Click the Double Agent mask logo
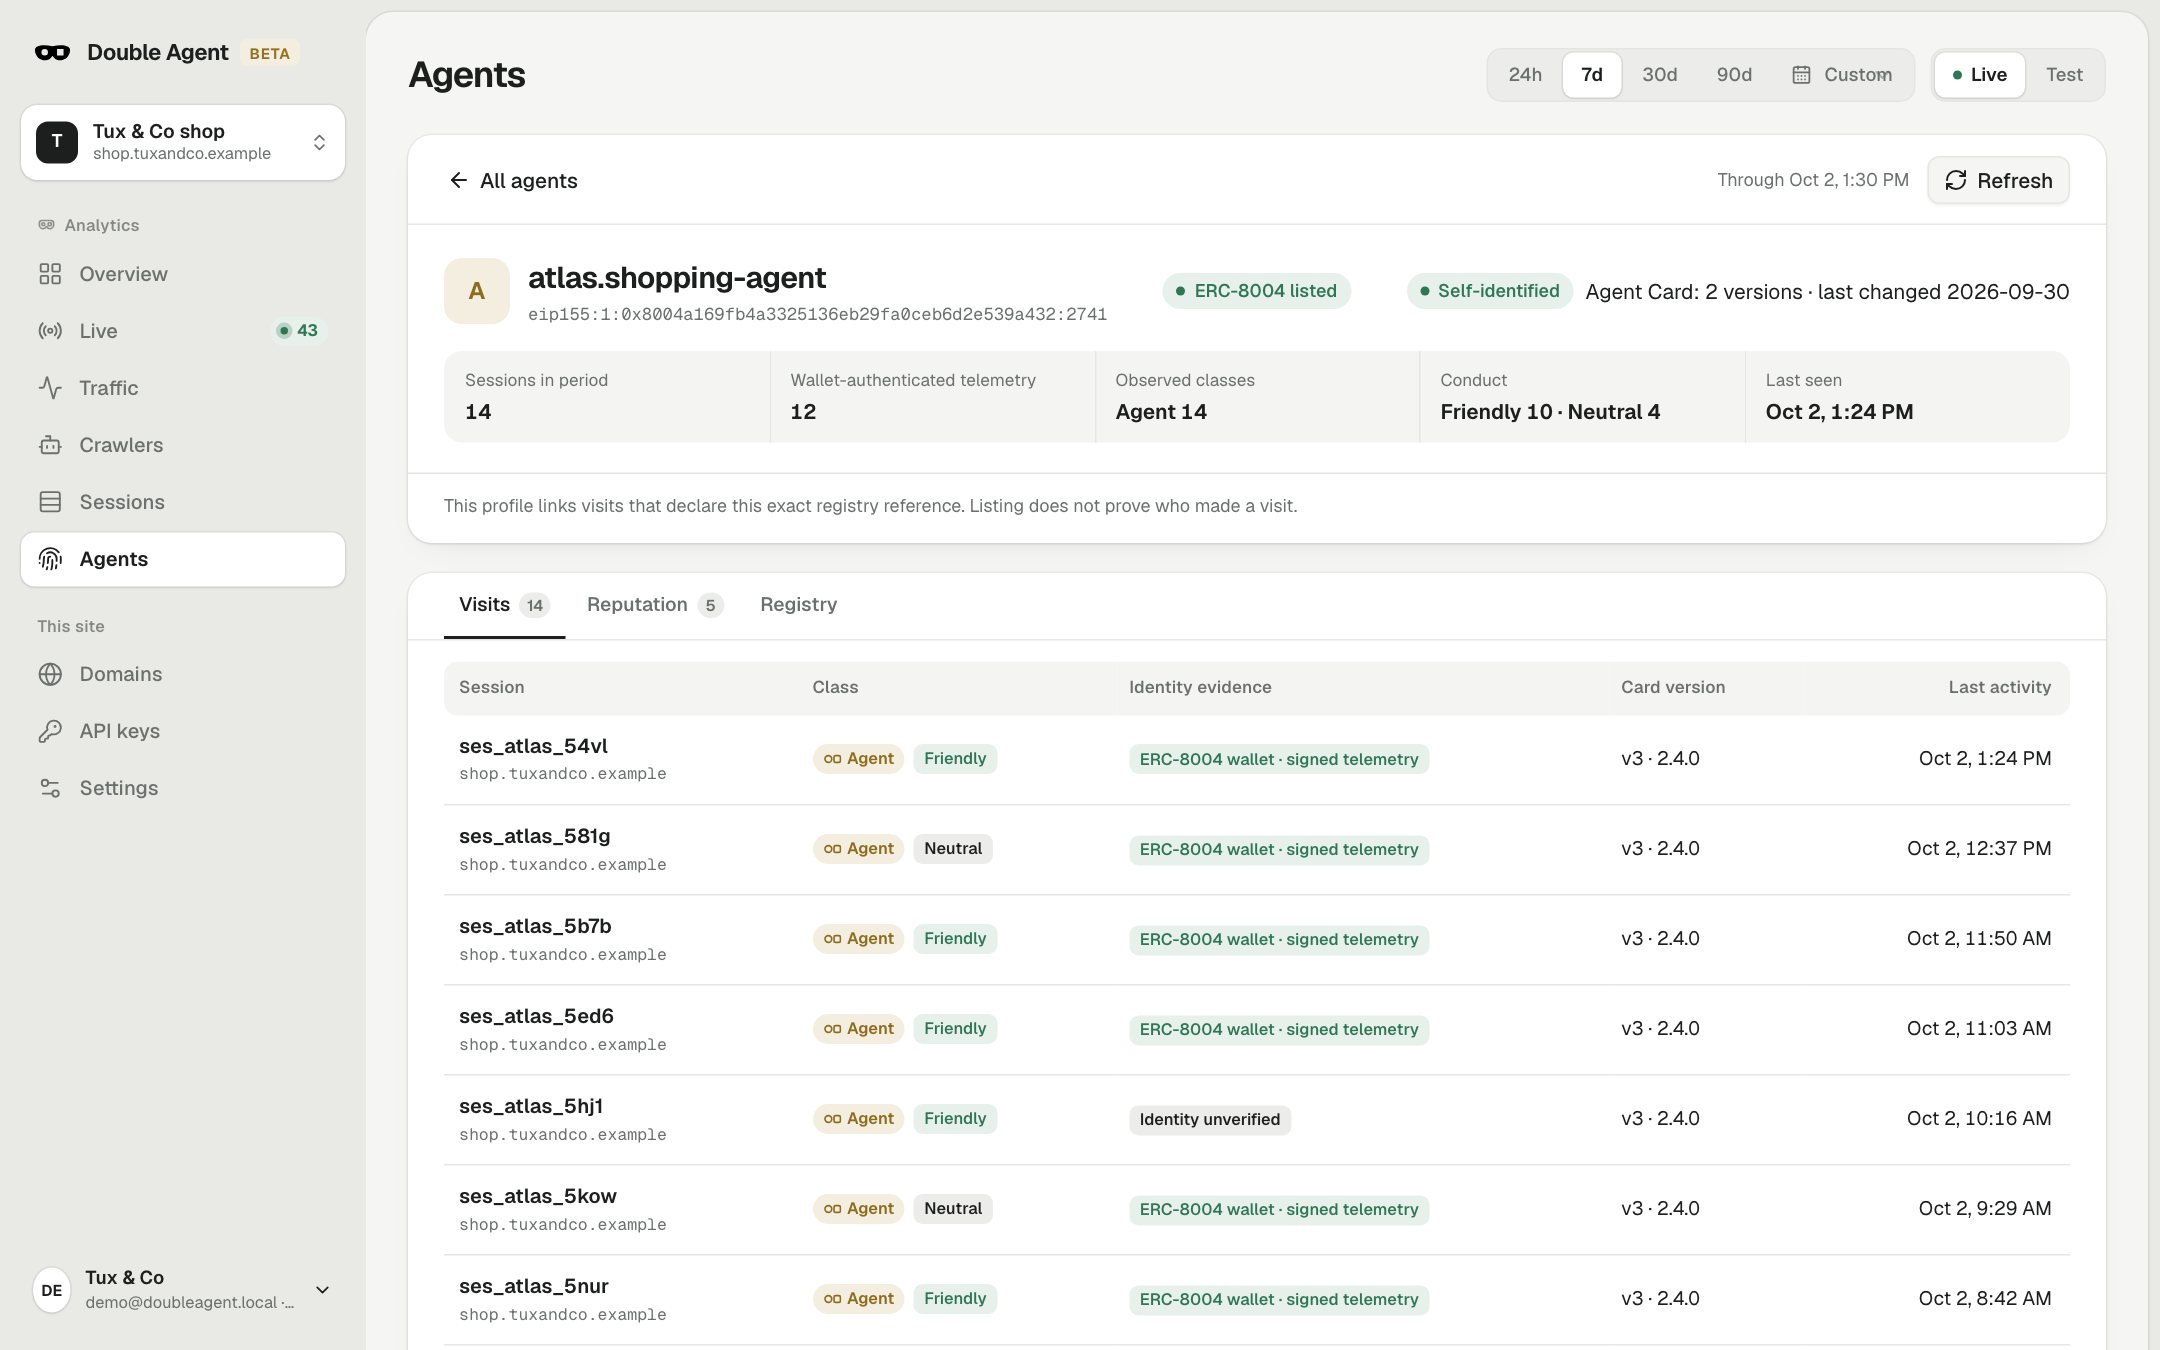The height and width of the screenshot is (1350, 2160). click(52, 53)
